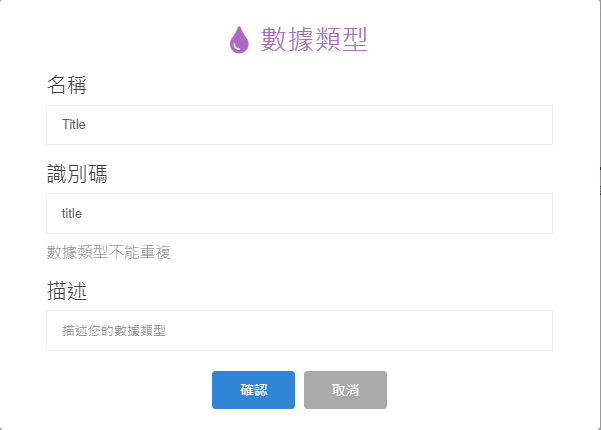The height and width of the screenshot is (430, 601).
Task: Click the 描述 field label
Action: (67, 291)
